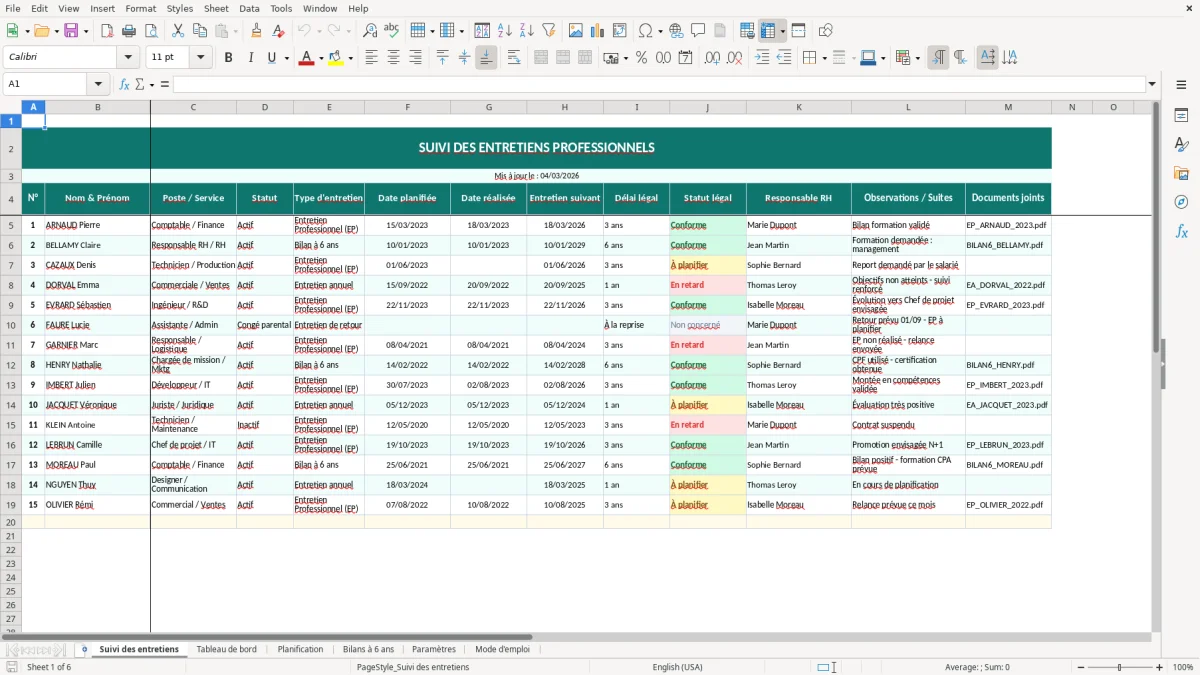Open the Open-document folder dropdown arrow
Screen dimensions: 1200x675
[57, 31]
